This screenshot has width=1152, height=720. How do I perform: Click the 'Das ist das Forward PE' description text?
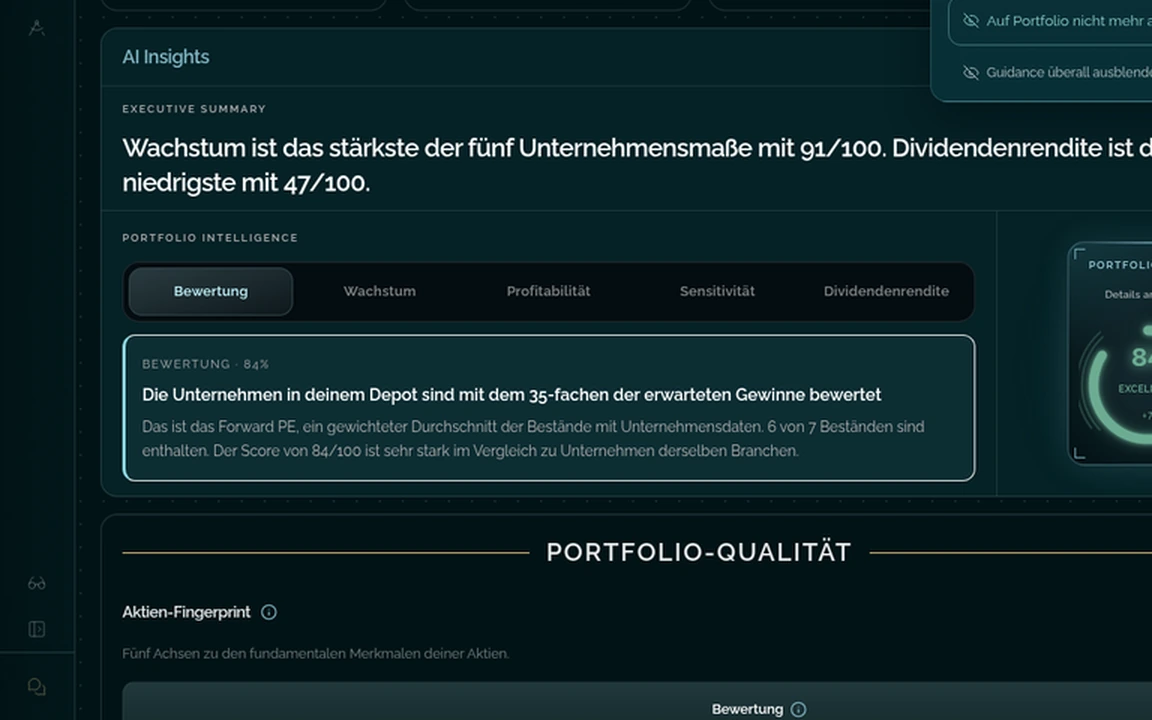pyautogui.click(x=533, y=439)
